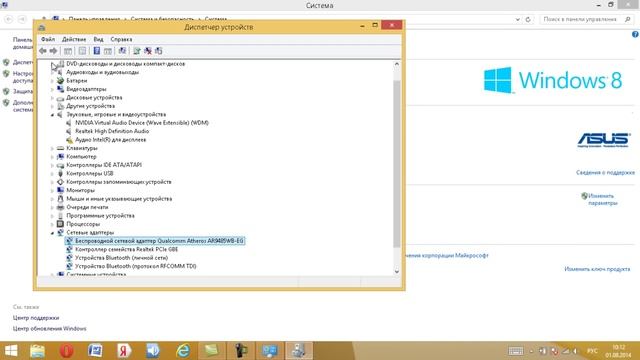Collapse the Сетевые адаптеры node
Screen dimensions: 640x360
point(52,233)
